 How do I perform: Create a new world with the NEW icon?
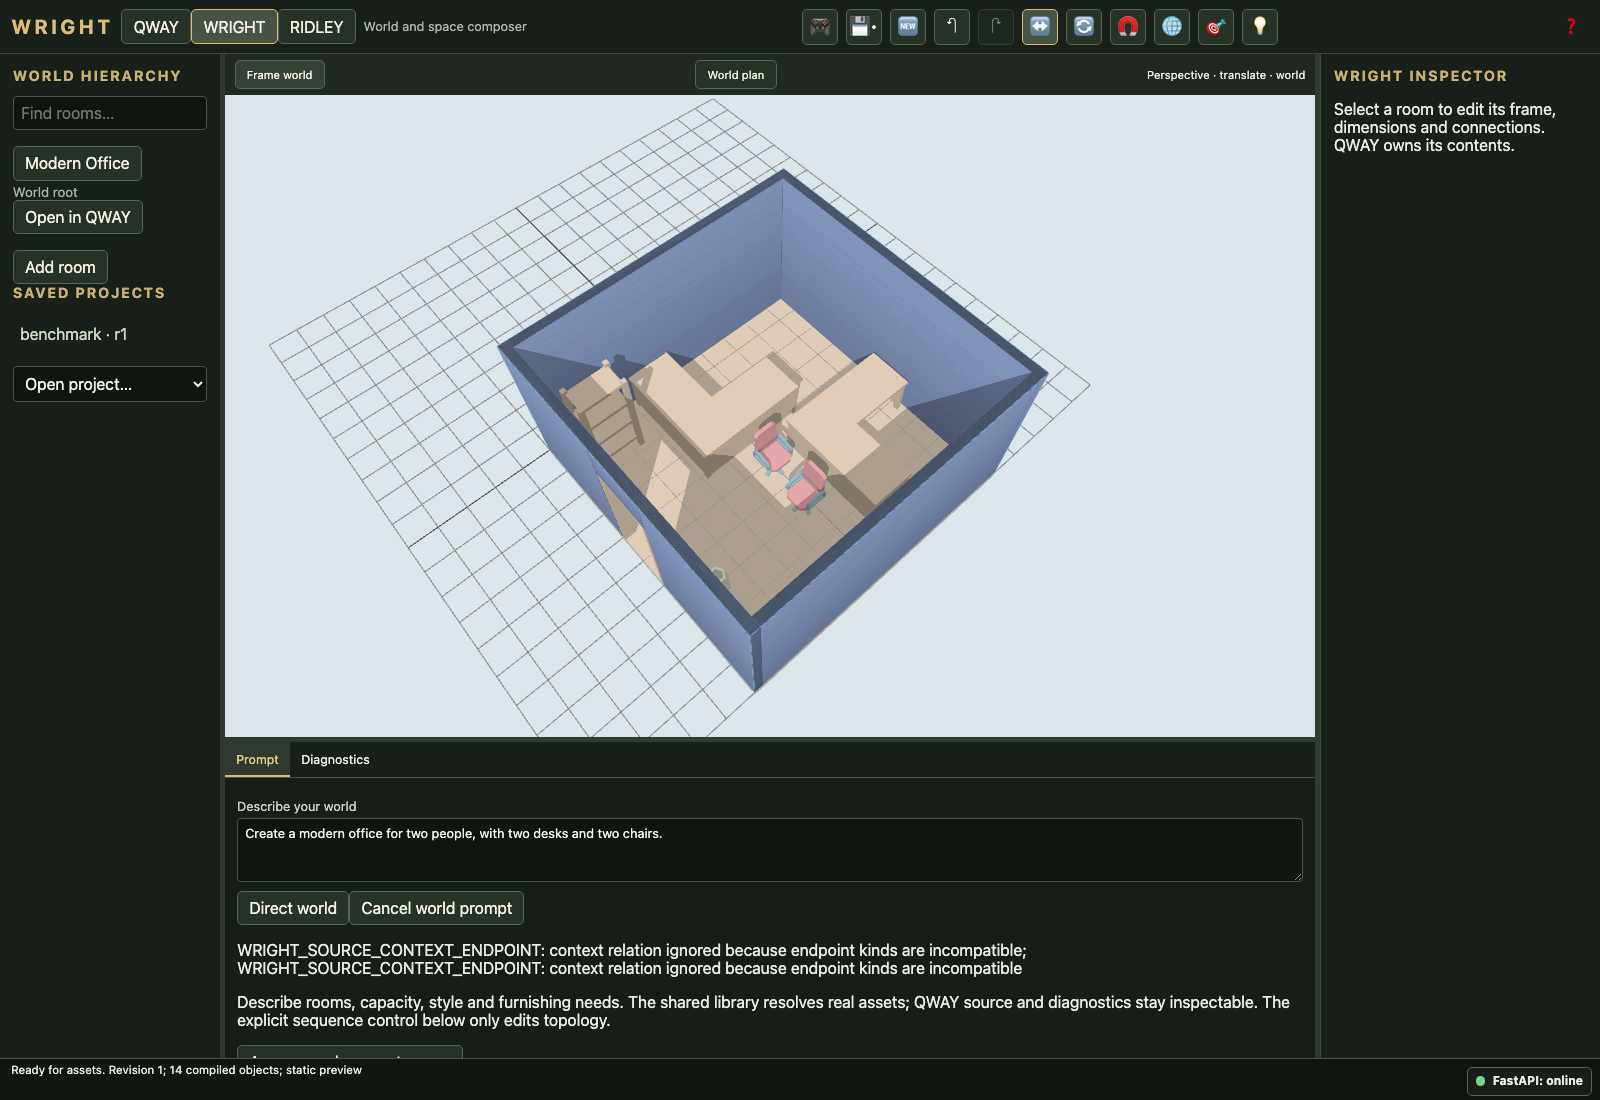pos(908,27)
